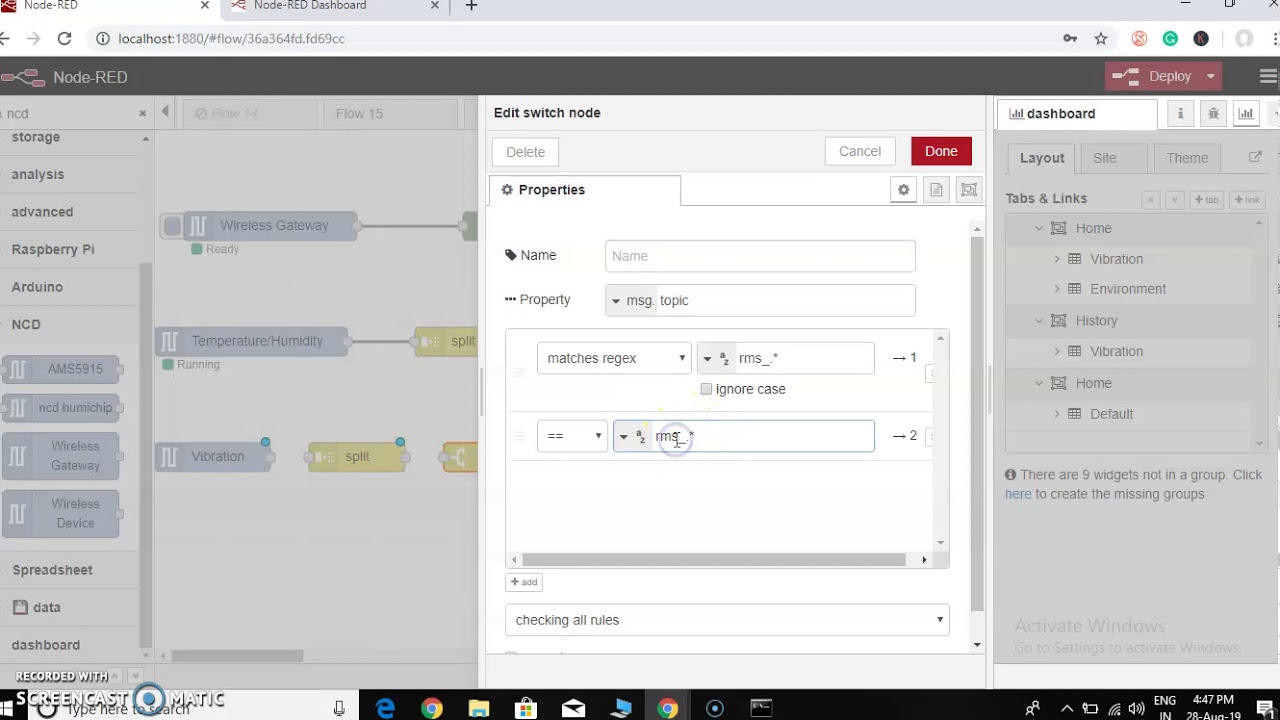This screenshot has width=1280, height=720.
Task: Open Microsoft Store from the taskbar
Action: (x=526, y=709)
